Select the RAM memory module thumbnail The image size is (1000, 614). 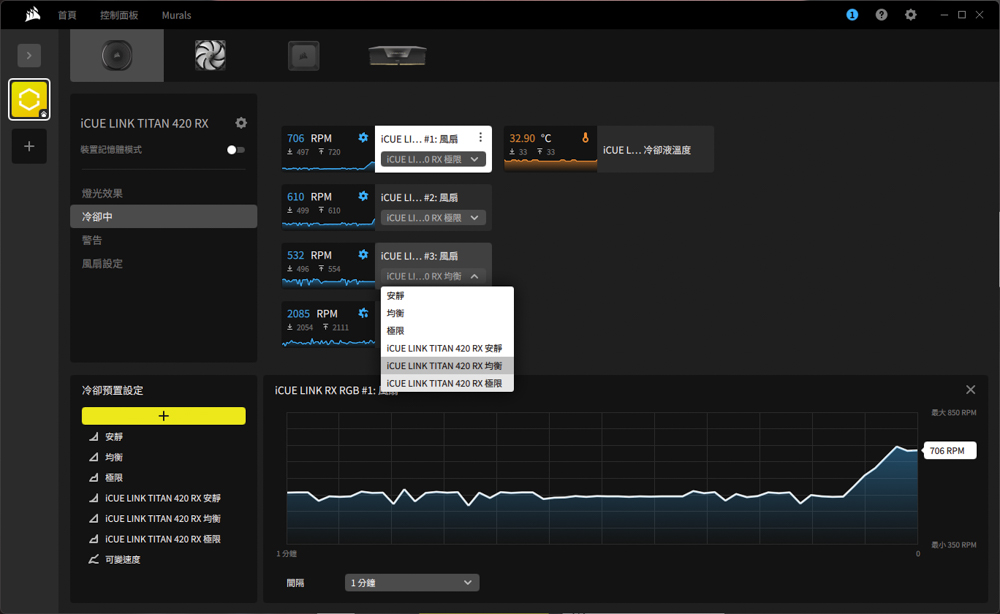tap(397, 55)
